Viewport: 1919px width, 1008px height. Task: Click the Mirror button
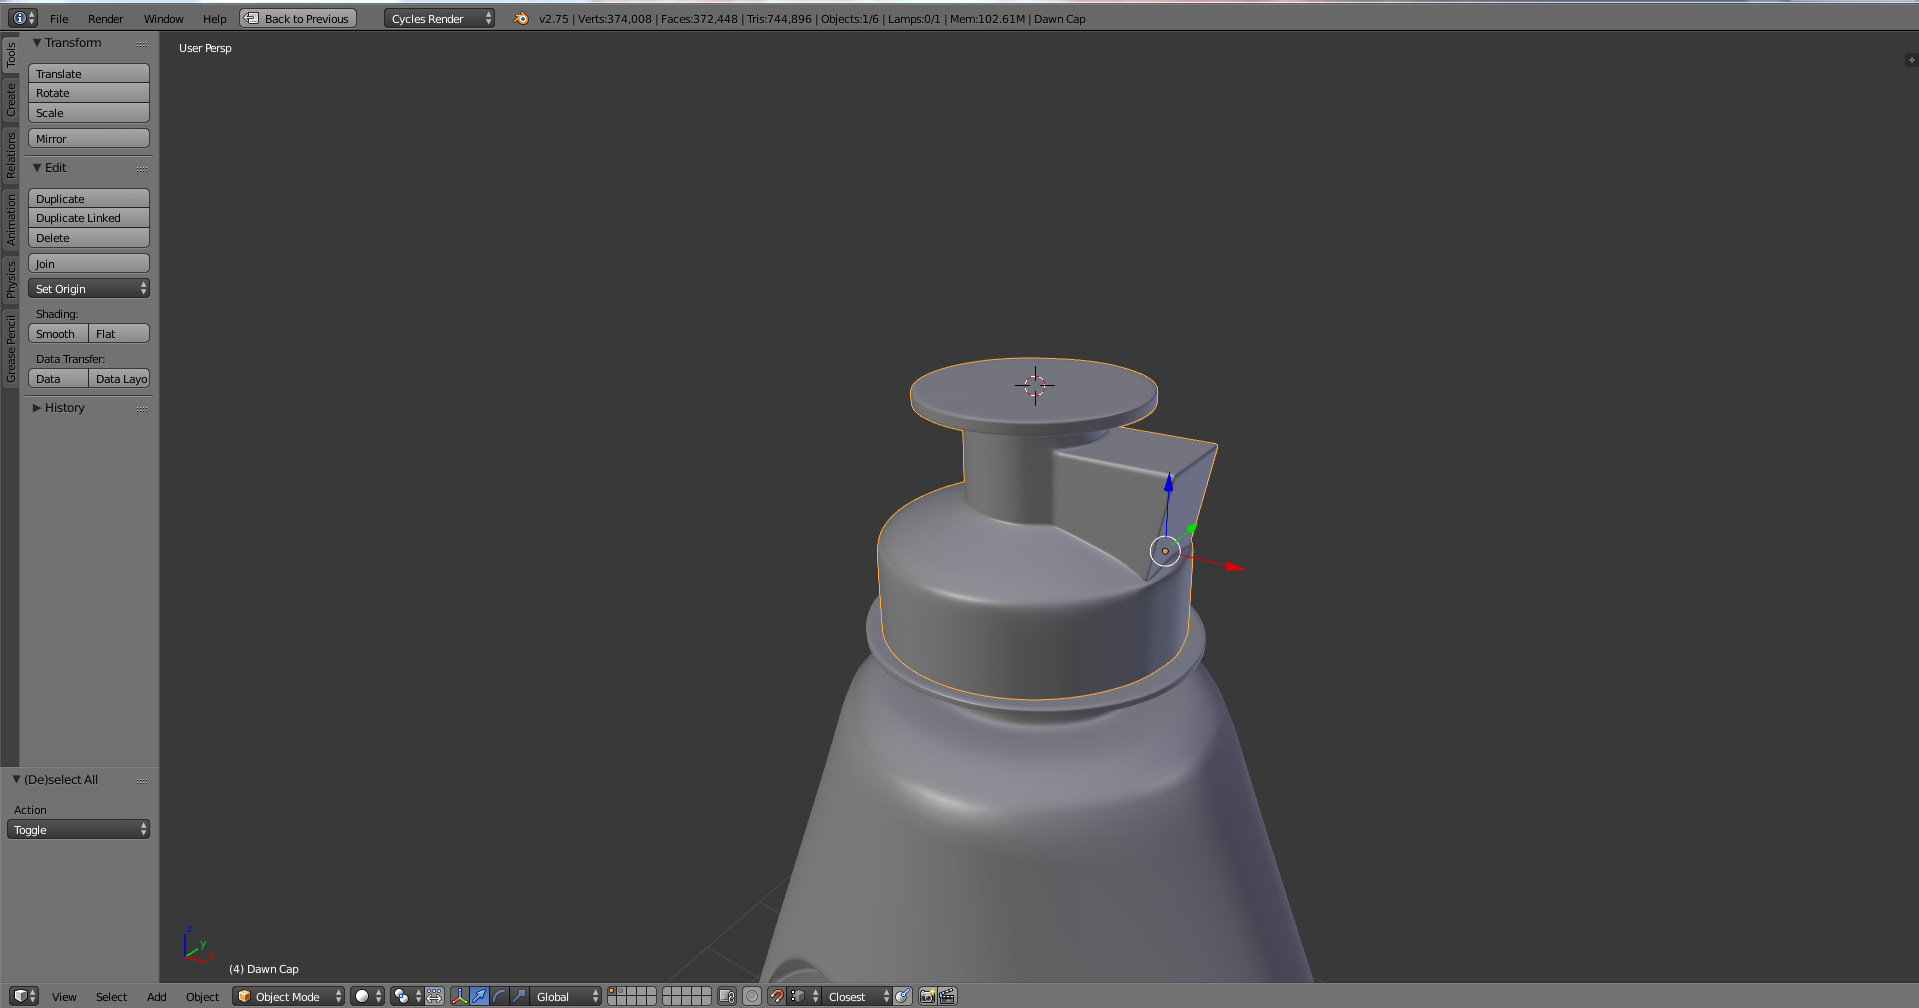click(89, 138)
